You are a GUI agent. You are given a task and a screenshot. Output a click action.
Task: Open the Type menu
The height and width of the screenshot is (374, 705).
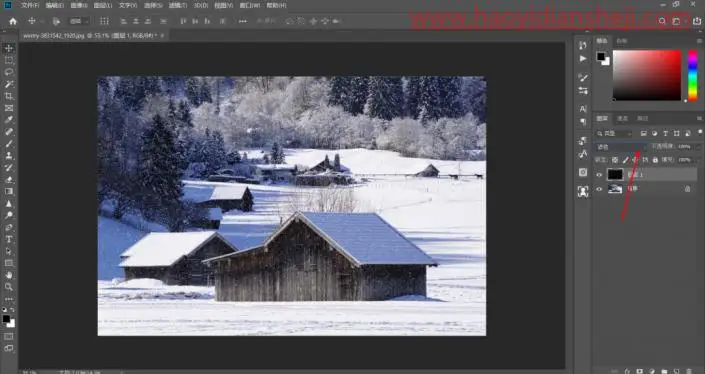[x=128, y=5]
